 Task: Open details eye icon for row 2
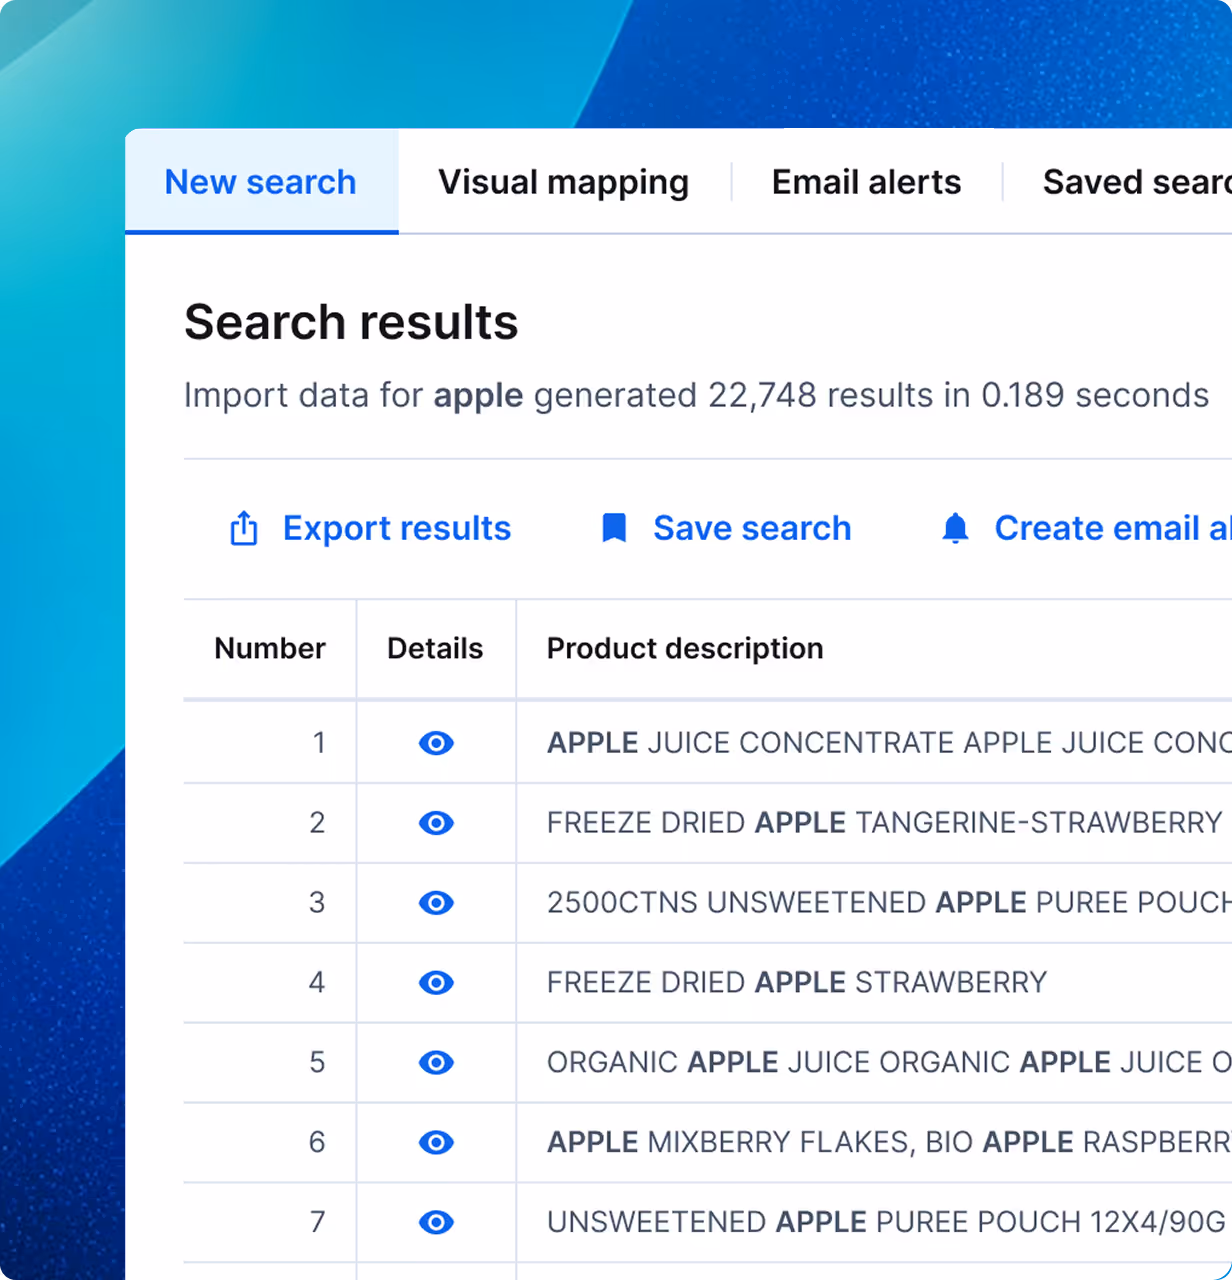[436, 823]
